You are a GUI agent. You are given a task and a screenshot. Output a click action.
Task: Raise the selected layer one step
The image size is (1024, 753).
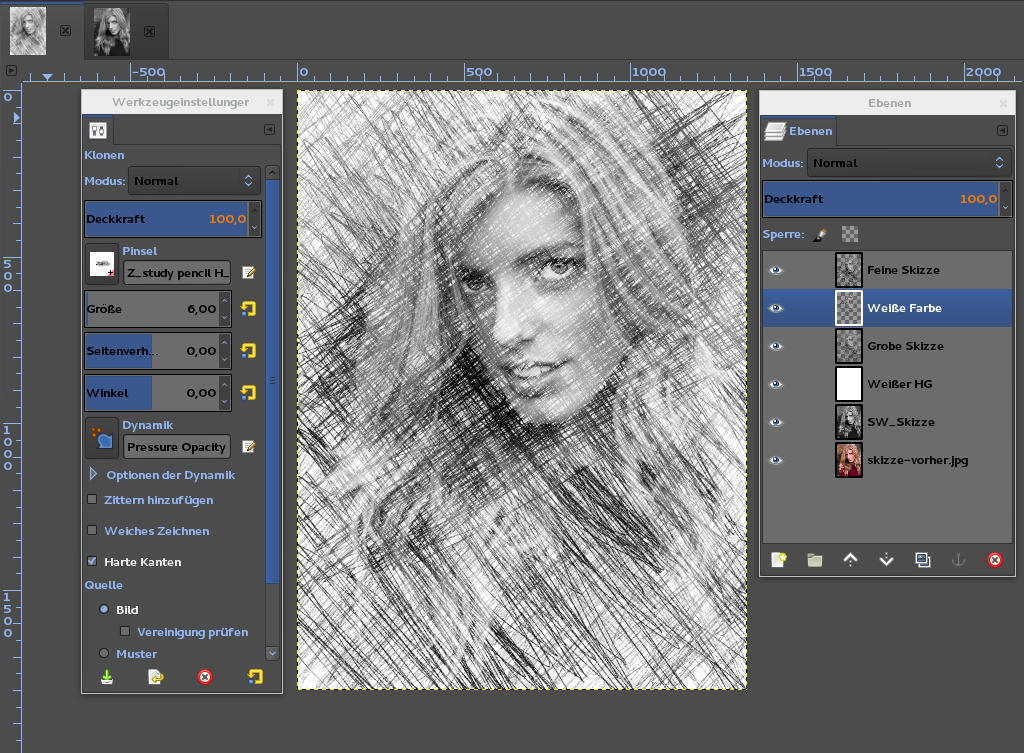click(850, 560)
